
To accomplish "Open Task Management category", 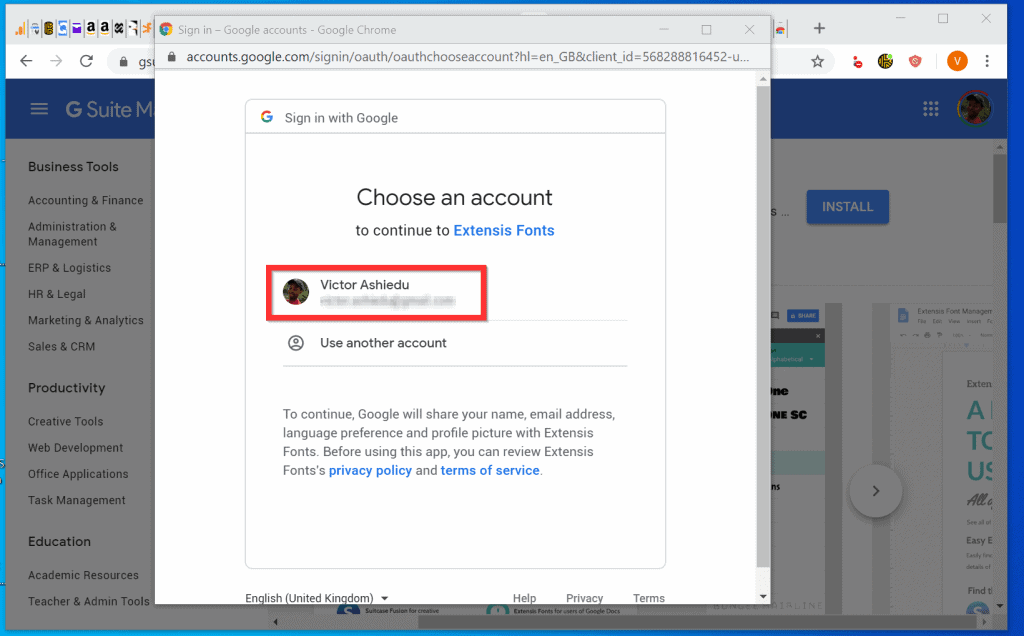I will tap(76, 500).
